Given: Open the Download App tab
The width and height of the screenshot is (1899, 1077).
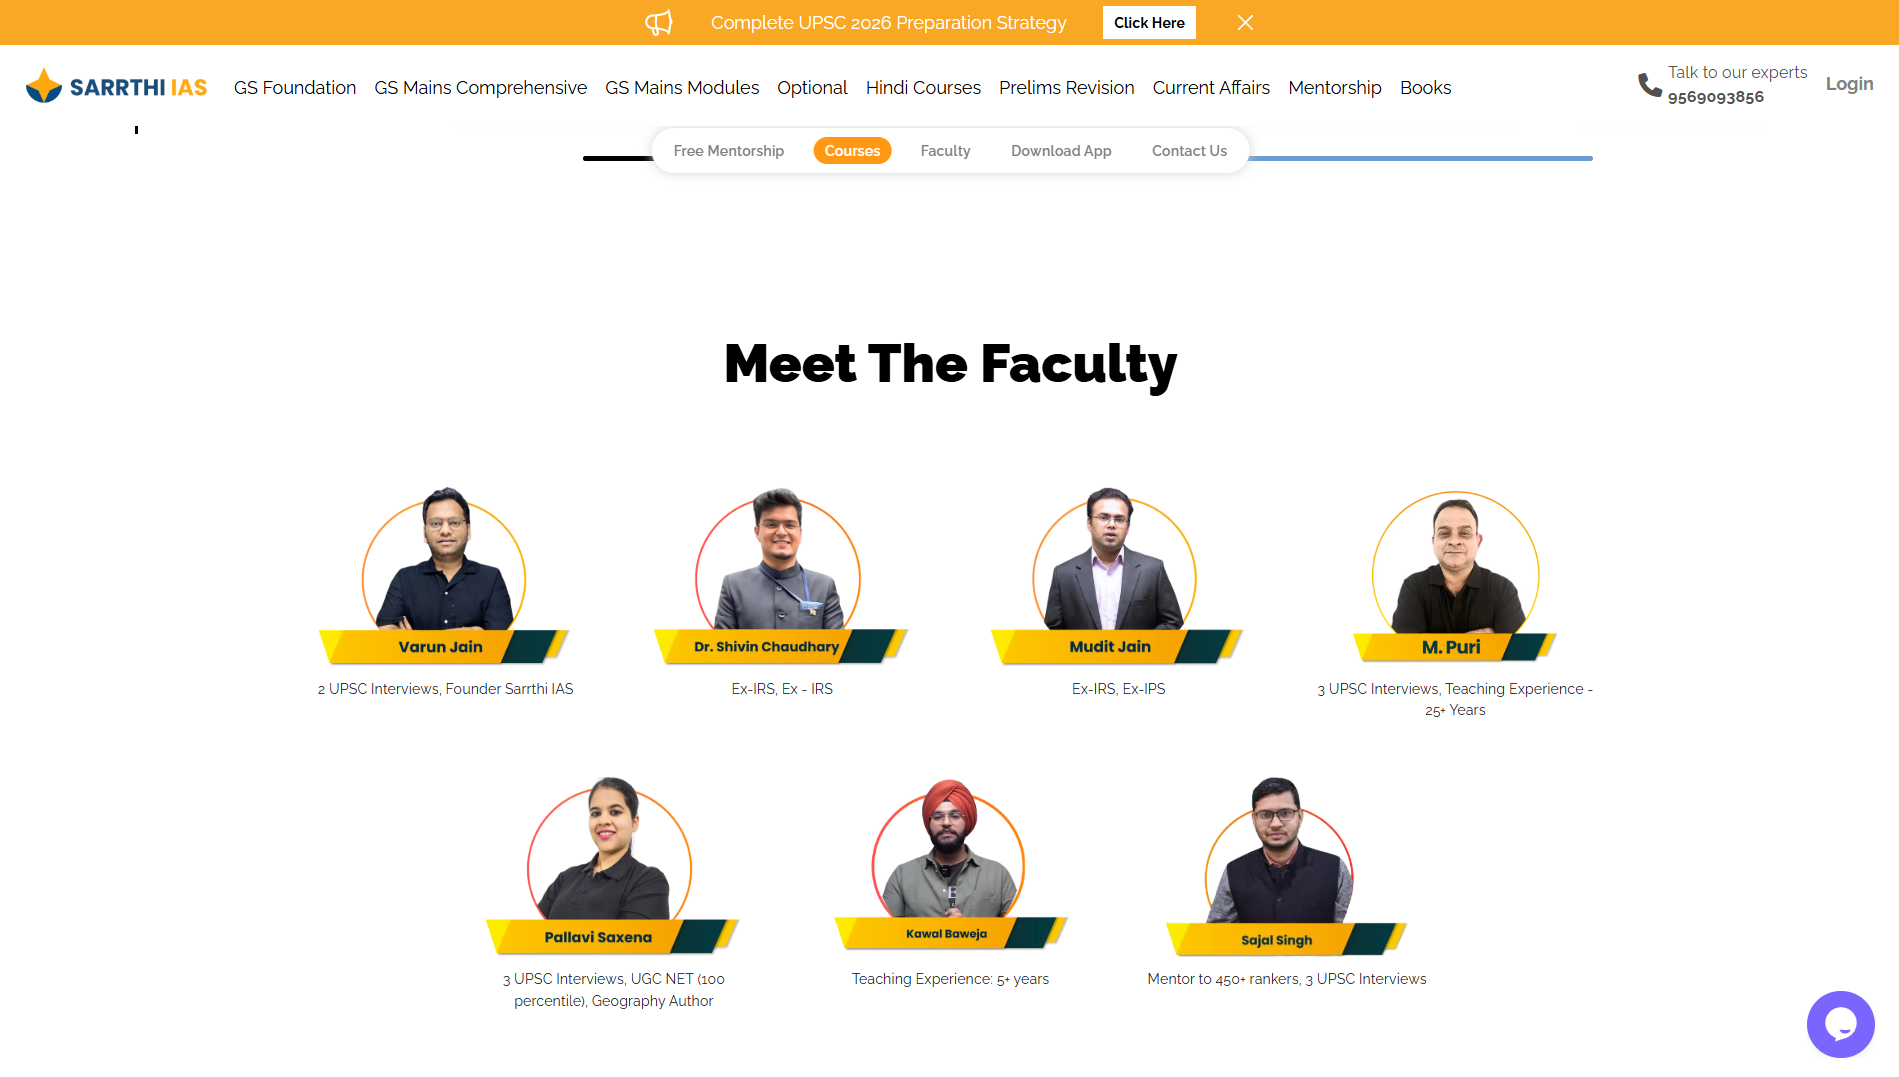Looking at the screenshot, I should click(1060, 150).
